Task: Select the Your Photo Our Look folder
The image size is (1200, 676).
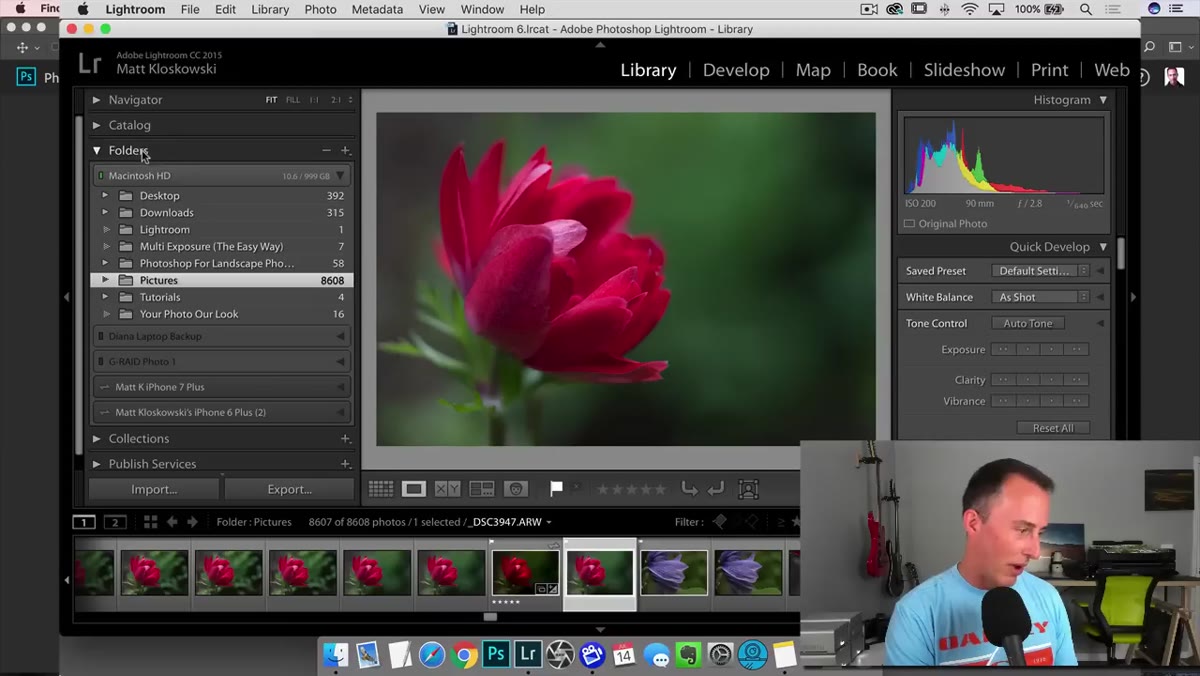Action: pyautogui.click(x=222, y=314)
